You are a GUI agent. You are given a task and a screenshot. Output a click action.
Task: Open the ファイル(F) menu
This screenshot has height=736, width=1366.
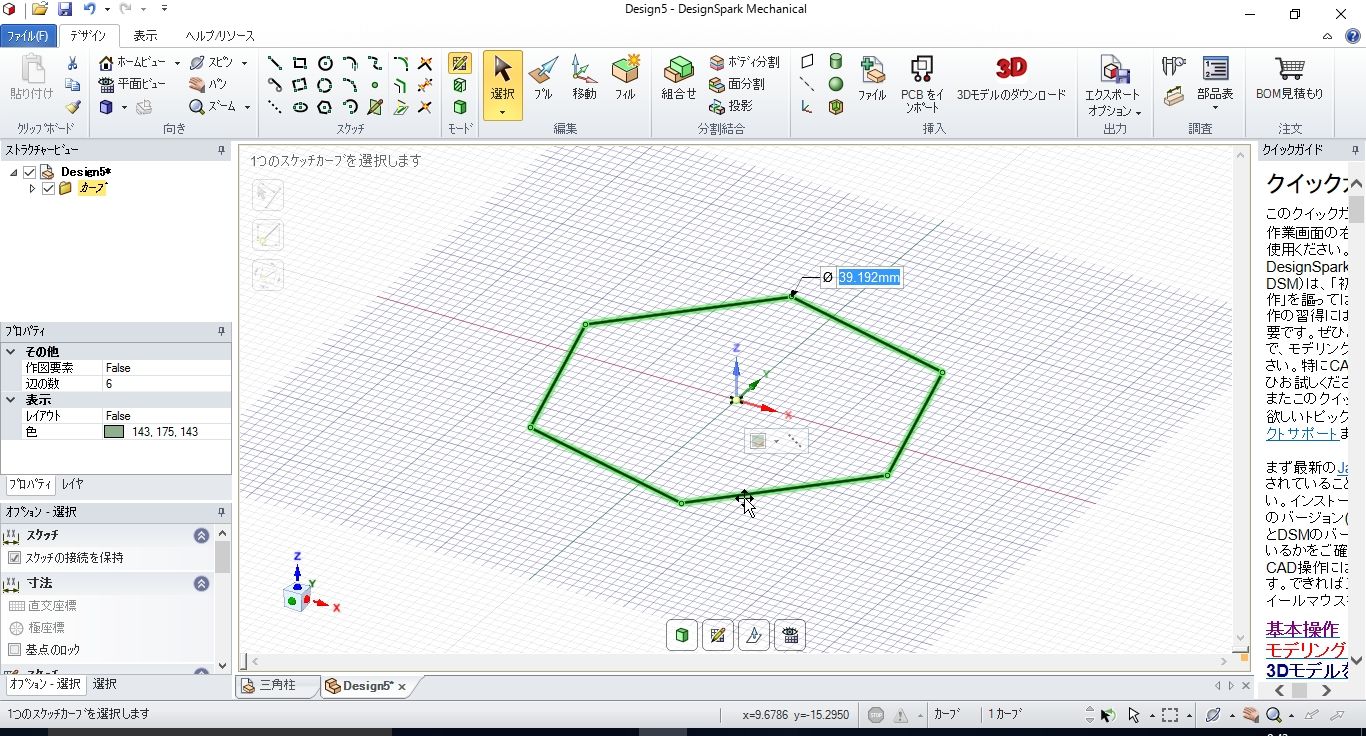coord(29,34)
